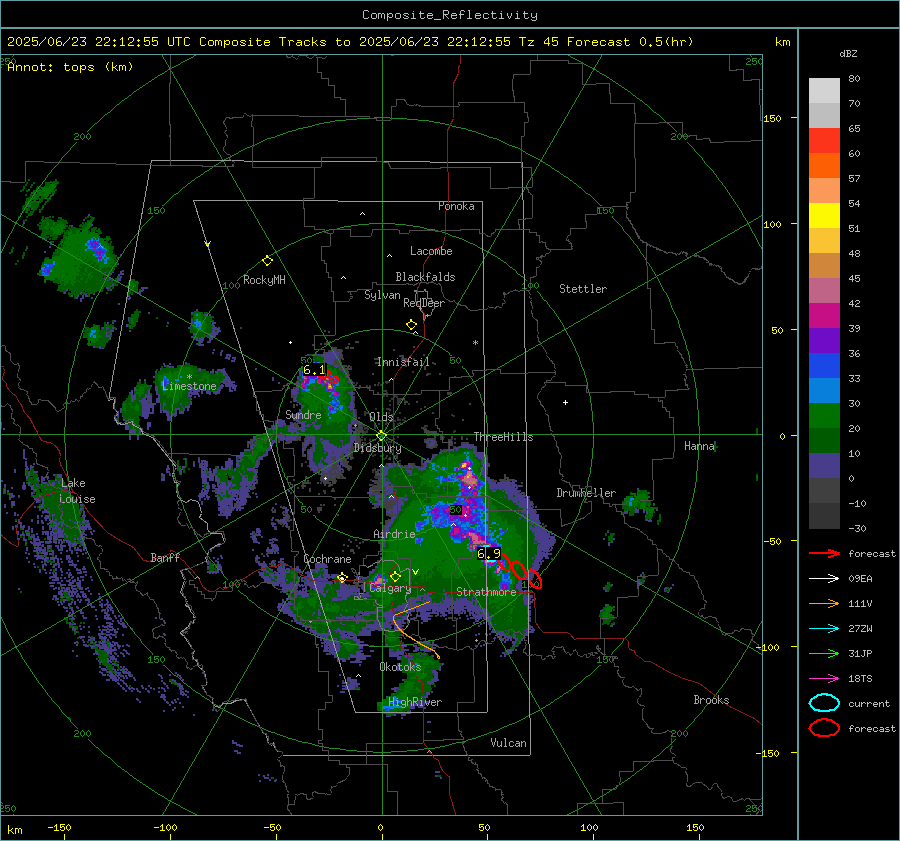Click the Blackfalds city label

point(425,277)
